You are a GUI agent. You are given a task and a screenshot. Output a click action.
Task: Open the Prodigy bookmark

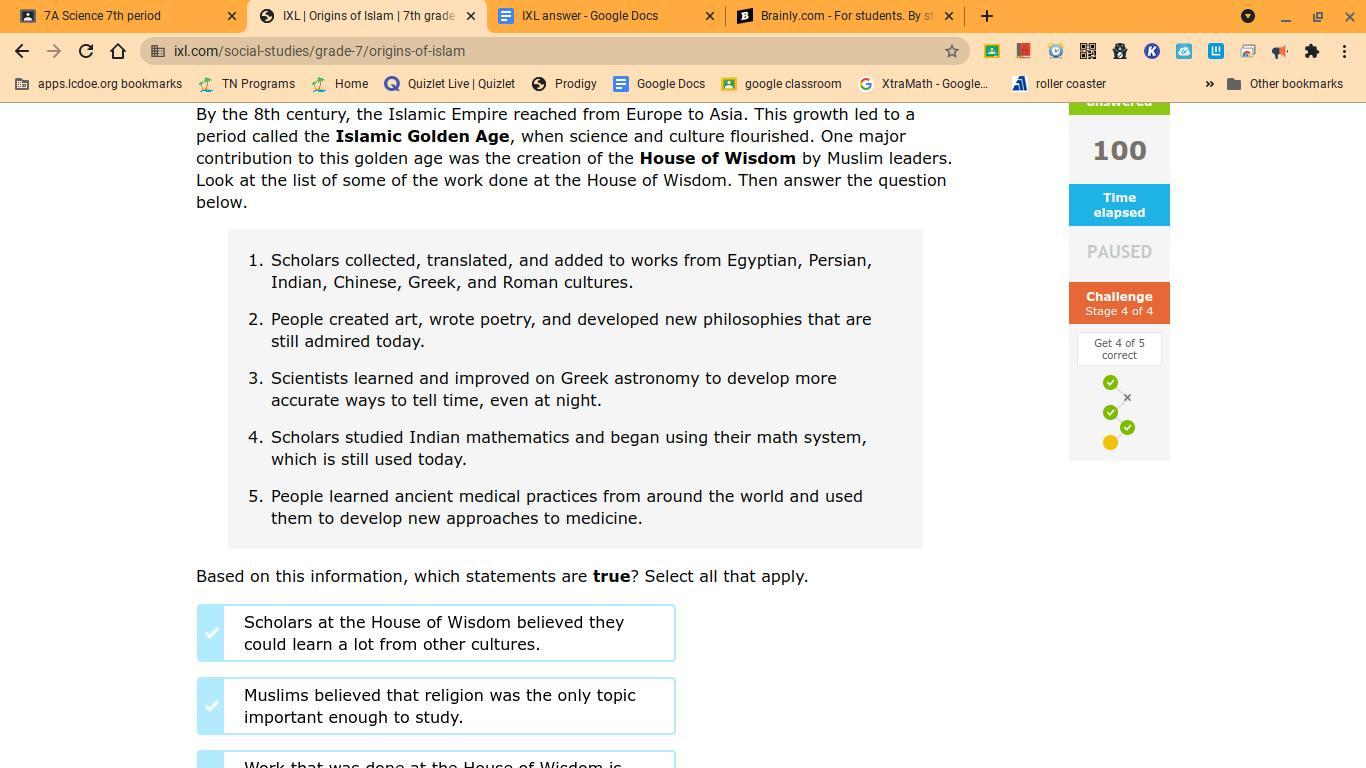564,84
